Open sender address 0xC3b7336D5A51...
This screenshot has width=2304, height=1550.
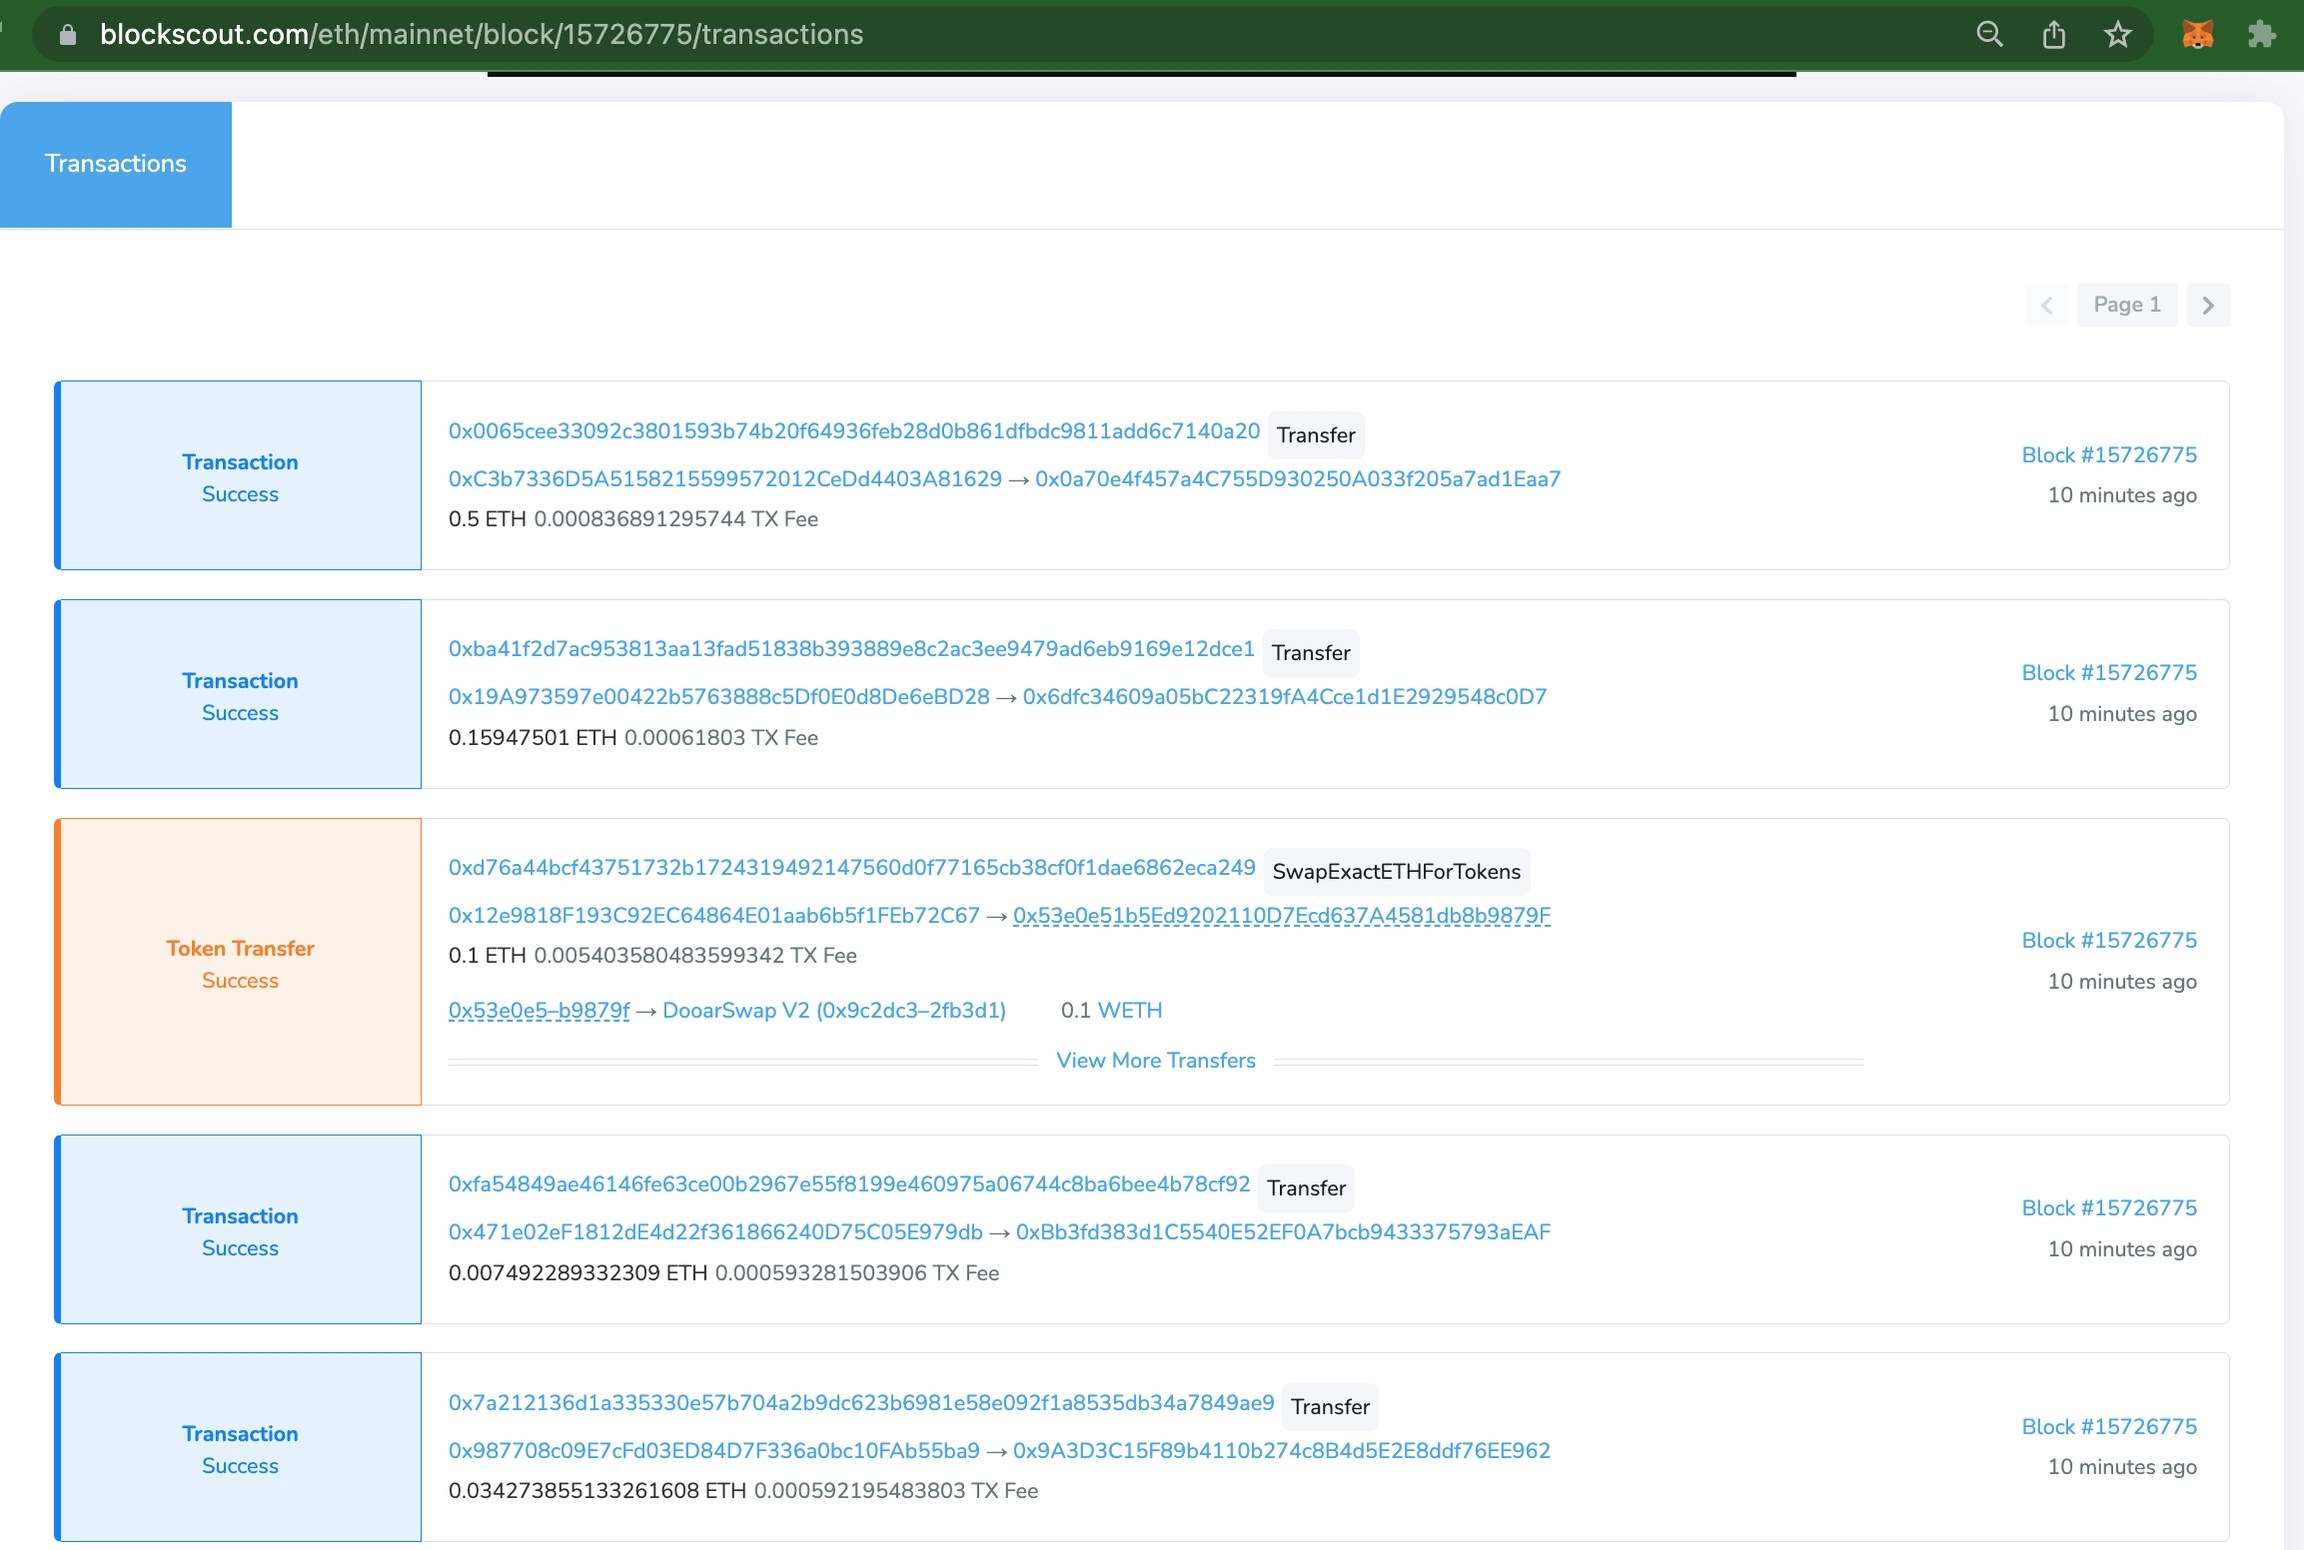[724, 479]
